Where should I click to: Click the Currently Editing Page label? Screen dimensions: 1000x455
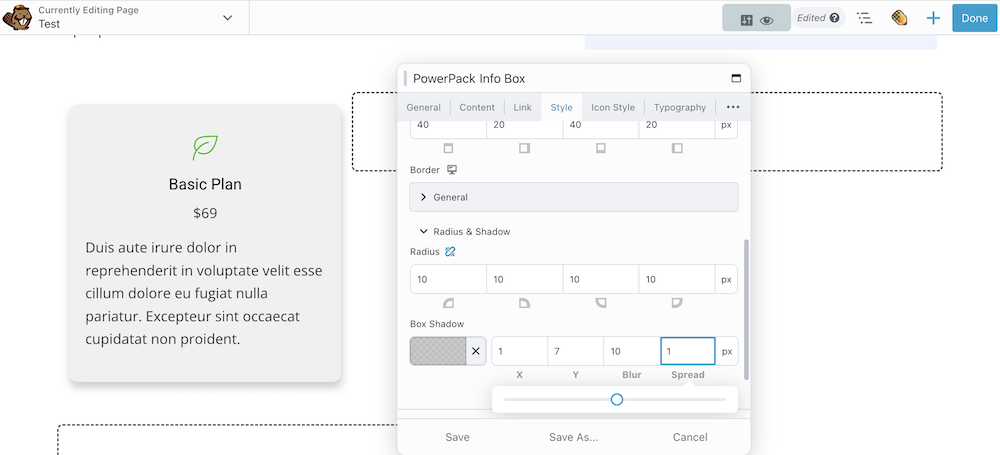click(89, 10)
